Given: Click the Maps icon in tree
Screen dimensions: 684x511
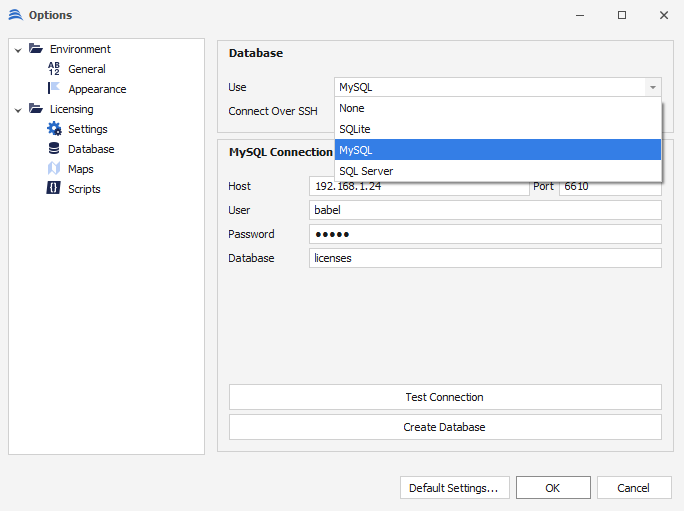Looking at the screenshot, I should [54, 169].
